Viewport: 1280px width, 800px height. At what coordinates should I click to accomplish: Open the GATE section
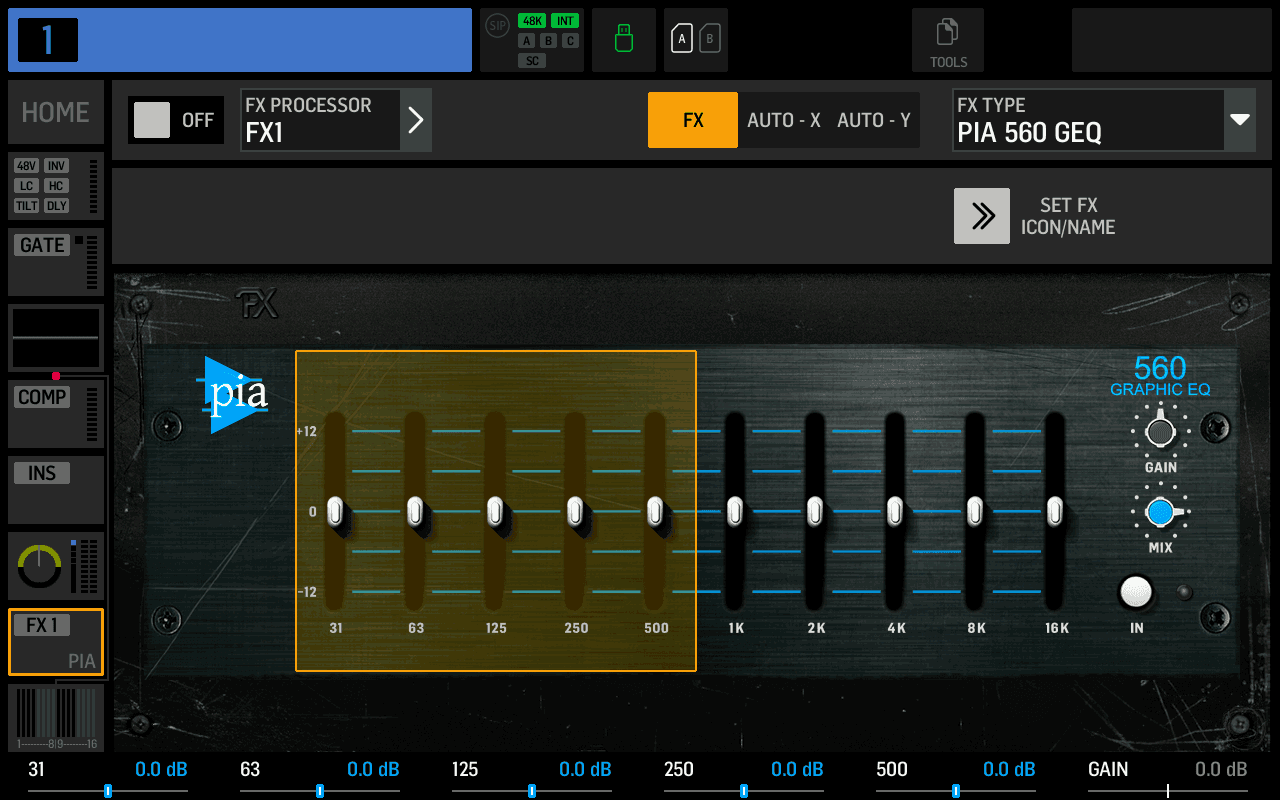pyautogui.click(x=56, y=262)
